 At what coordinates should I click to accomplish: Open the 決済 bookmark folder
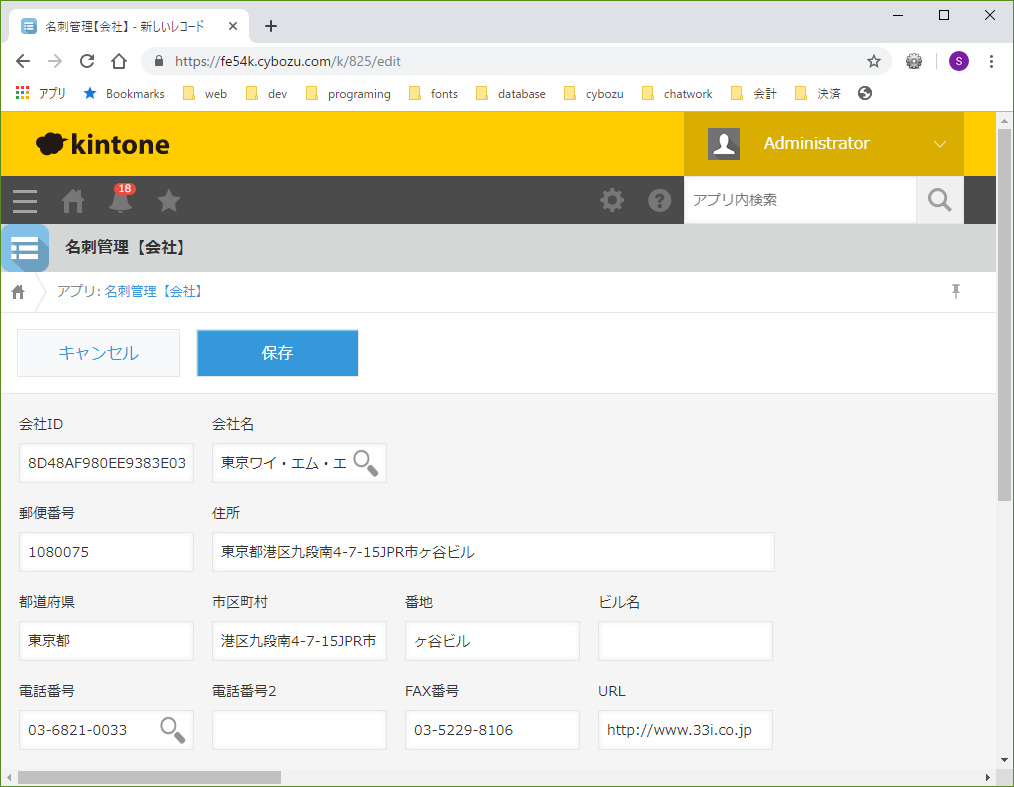click(818, 94)
